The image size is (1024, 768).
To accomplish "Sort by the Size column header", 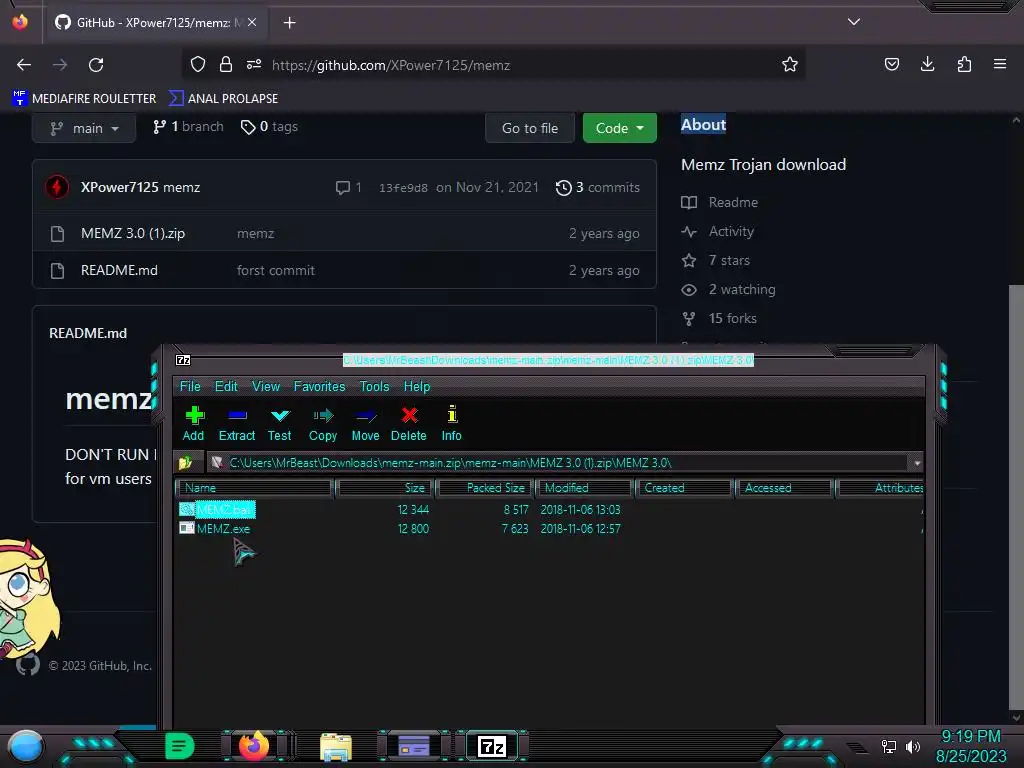I will pyautogui.click(x=385, y=488).
